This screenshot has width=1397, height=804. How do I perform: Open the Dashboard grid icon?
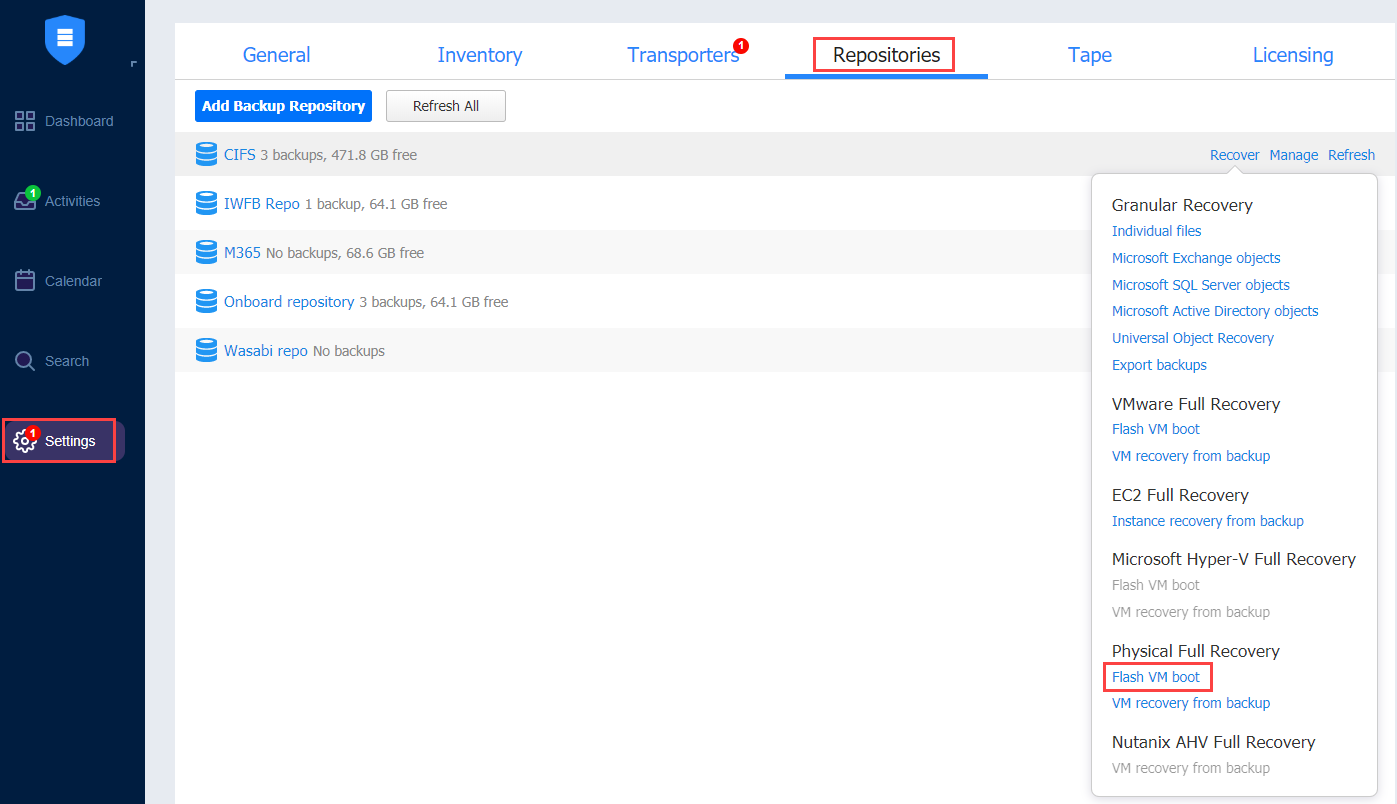point(25,121)
